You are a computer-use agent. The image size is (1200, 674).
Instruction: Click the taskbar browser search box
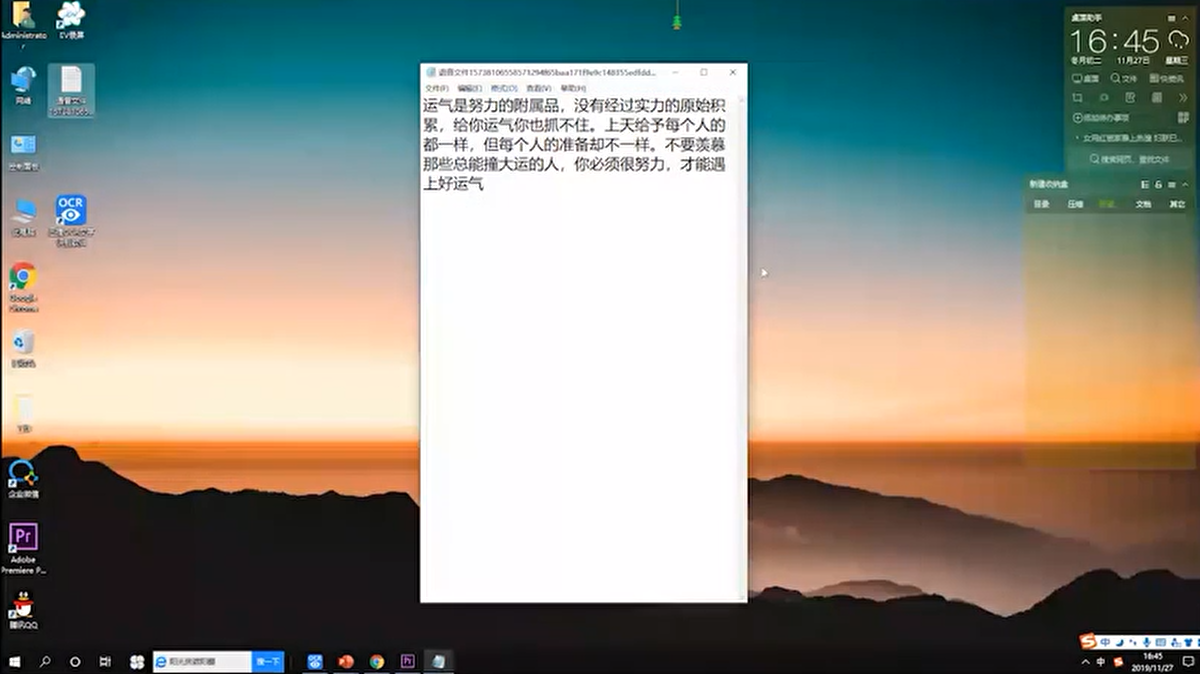202,662
